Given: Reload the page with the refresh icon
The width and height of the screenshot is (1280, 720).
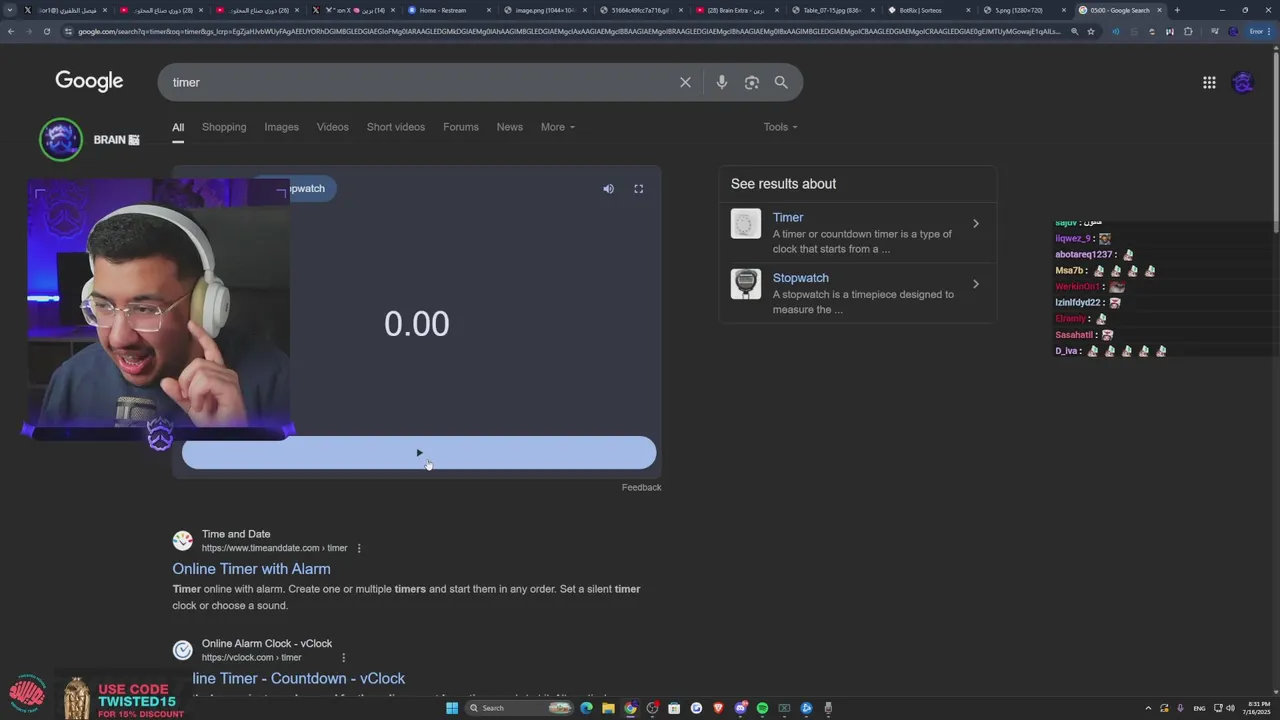Looking at the screenshot, I should (46, 31).
